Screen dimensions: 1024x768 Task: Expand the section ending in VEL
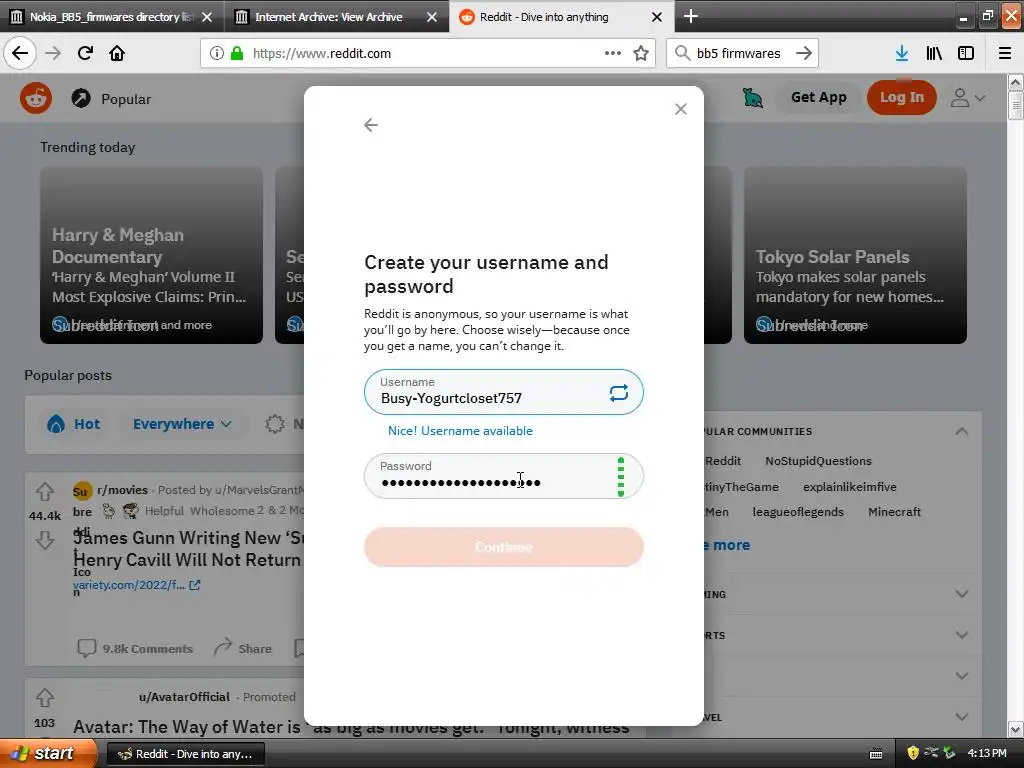pyautogui.click(x=961, y=717)
